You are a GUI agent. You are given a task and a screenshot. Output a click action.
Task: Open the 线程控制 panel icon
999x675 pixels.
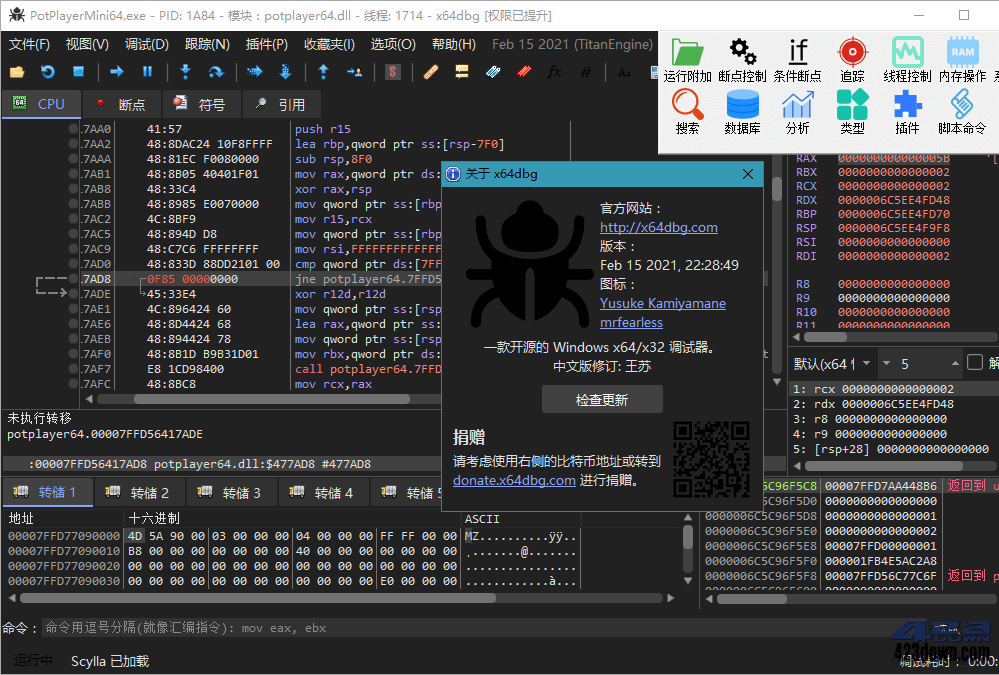coord(907,50)
